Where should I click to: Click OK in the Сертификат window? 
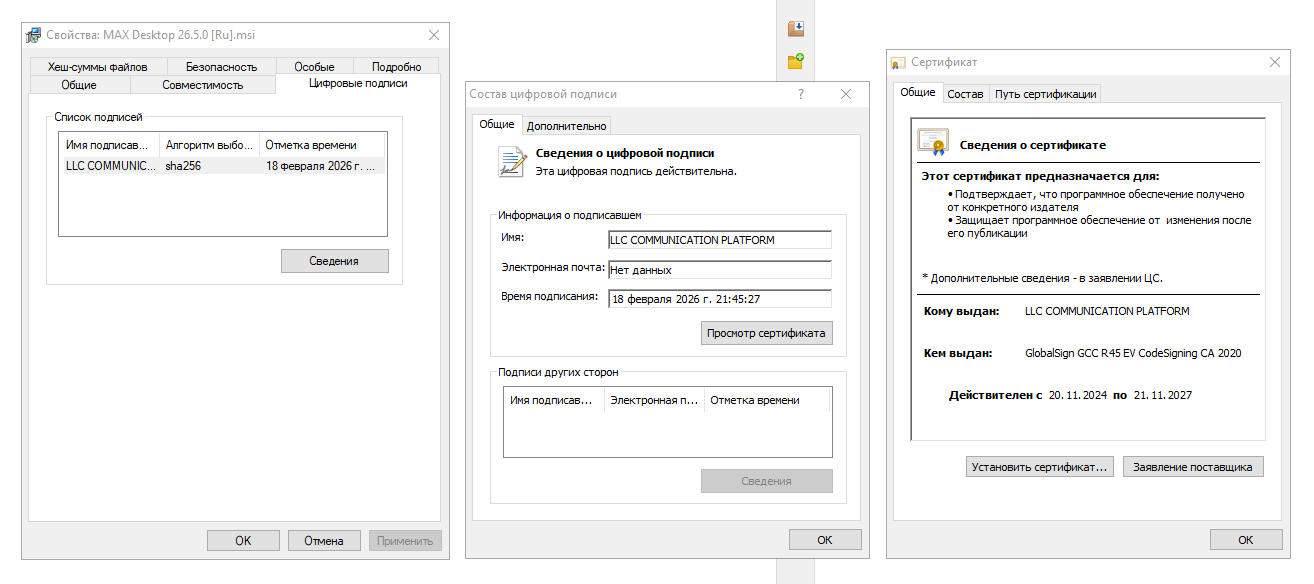[1245, 540]
